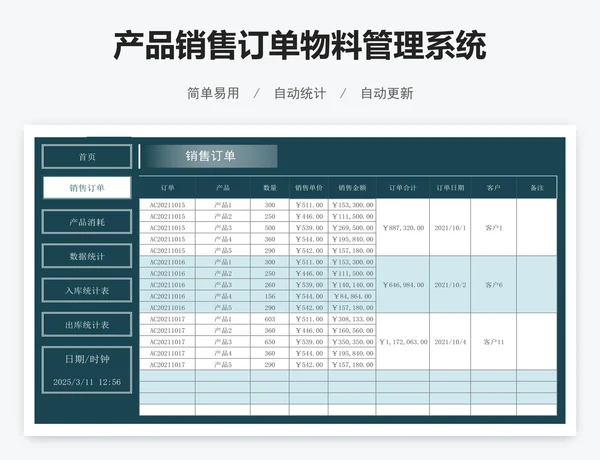Screen dimensions: 600x460
Task: Select the sales amount ¥308,133.00 cell
Action: (x=352, y=319)
